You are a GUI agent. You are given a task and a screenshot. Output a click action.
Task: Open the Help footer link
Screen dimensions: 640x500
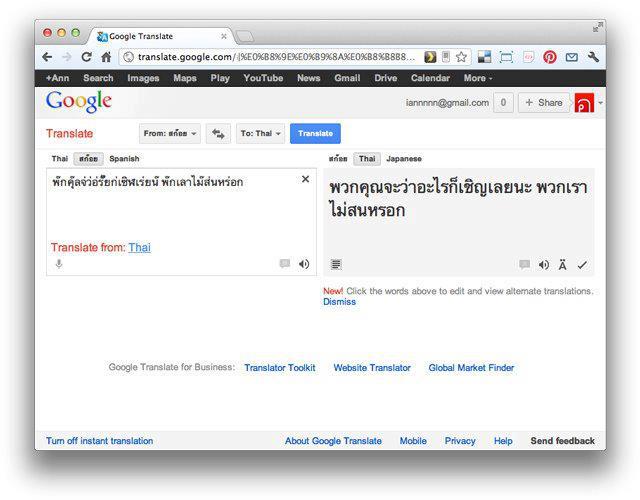pyautogui.click(x=503, y=441)
